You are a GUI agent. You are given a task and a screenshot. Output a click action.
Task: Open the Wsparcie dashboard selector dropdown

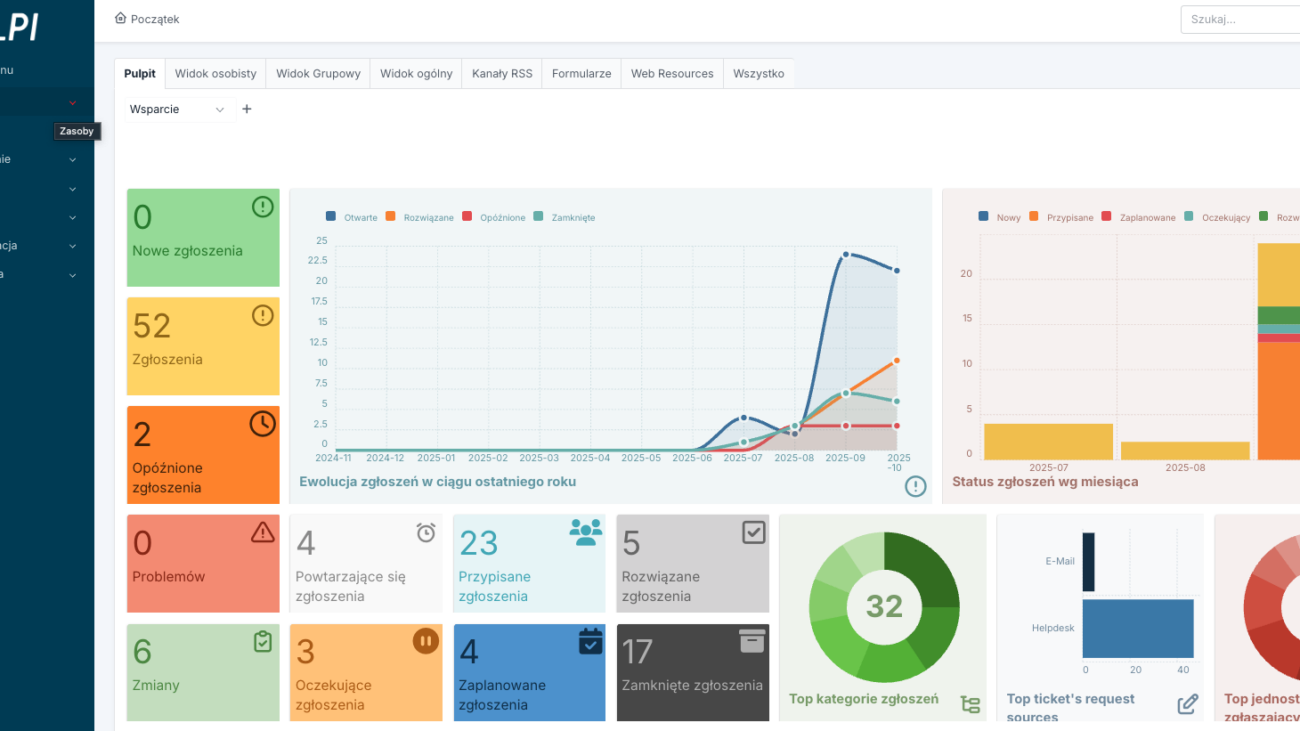point(179,109)
